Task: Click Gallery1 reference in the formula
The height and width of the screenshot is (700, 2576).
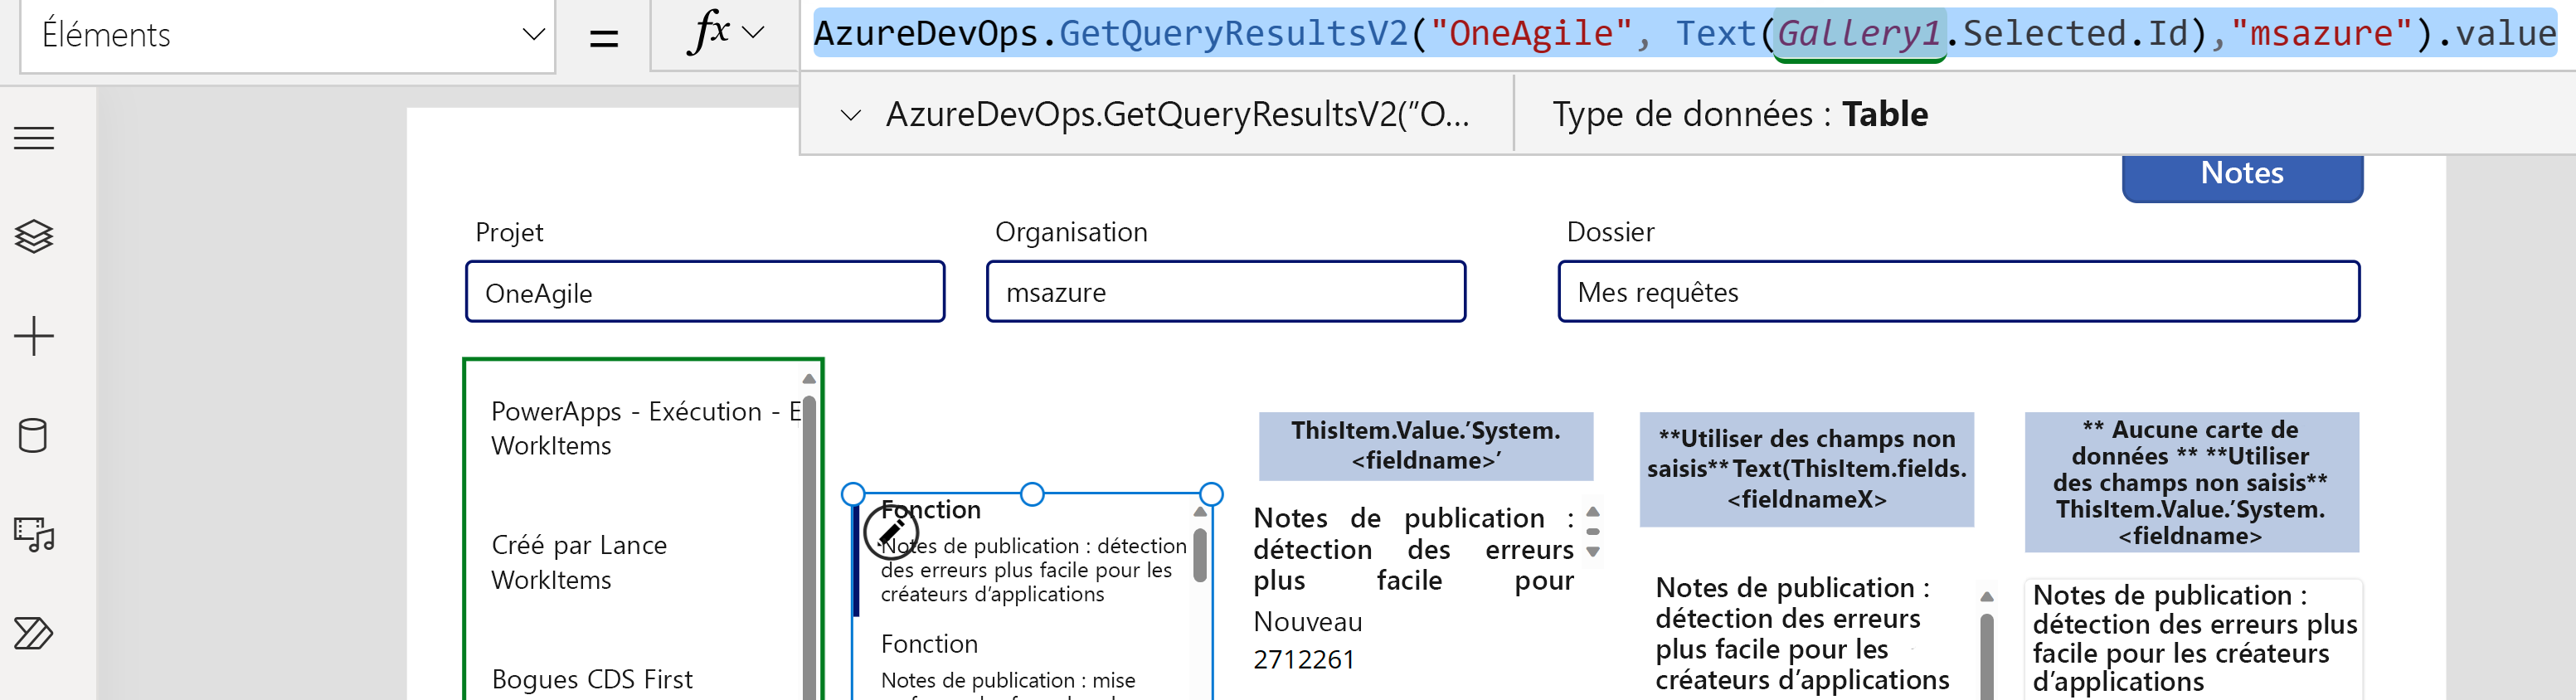Action: (1859, 34)
